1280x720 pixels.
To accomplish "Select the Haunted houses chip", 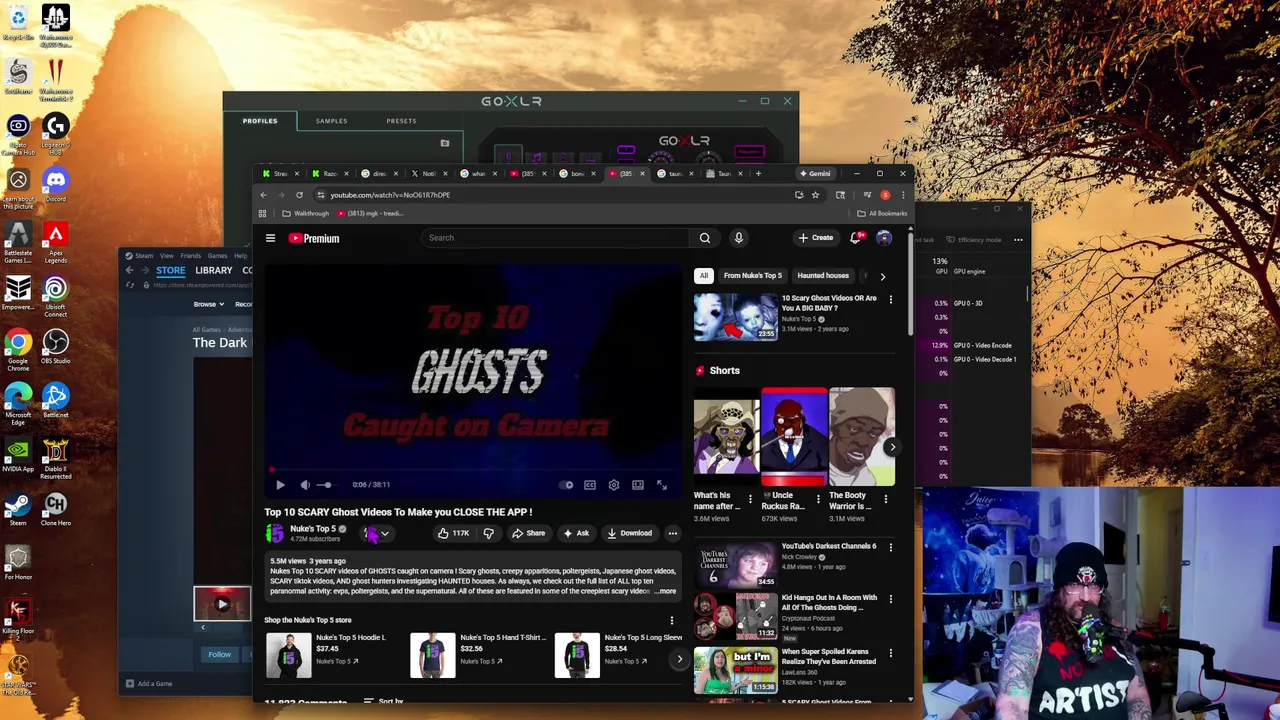I will pyautogui.click(x=823, y=276).
